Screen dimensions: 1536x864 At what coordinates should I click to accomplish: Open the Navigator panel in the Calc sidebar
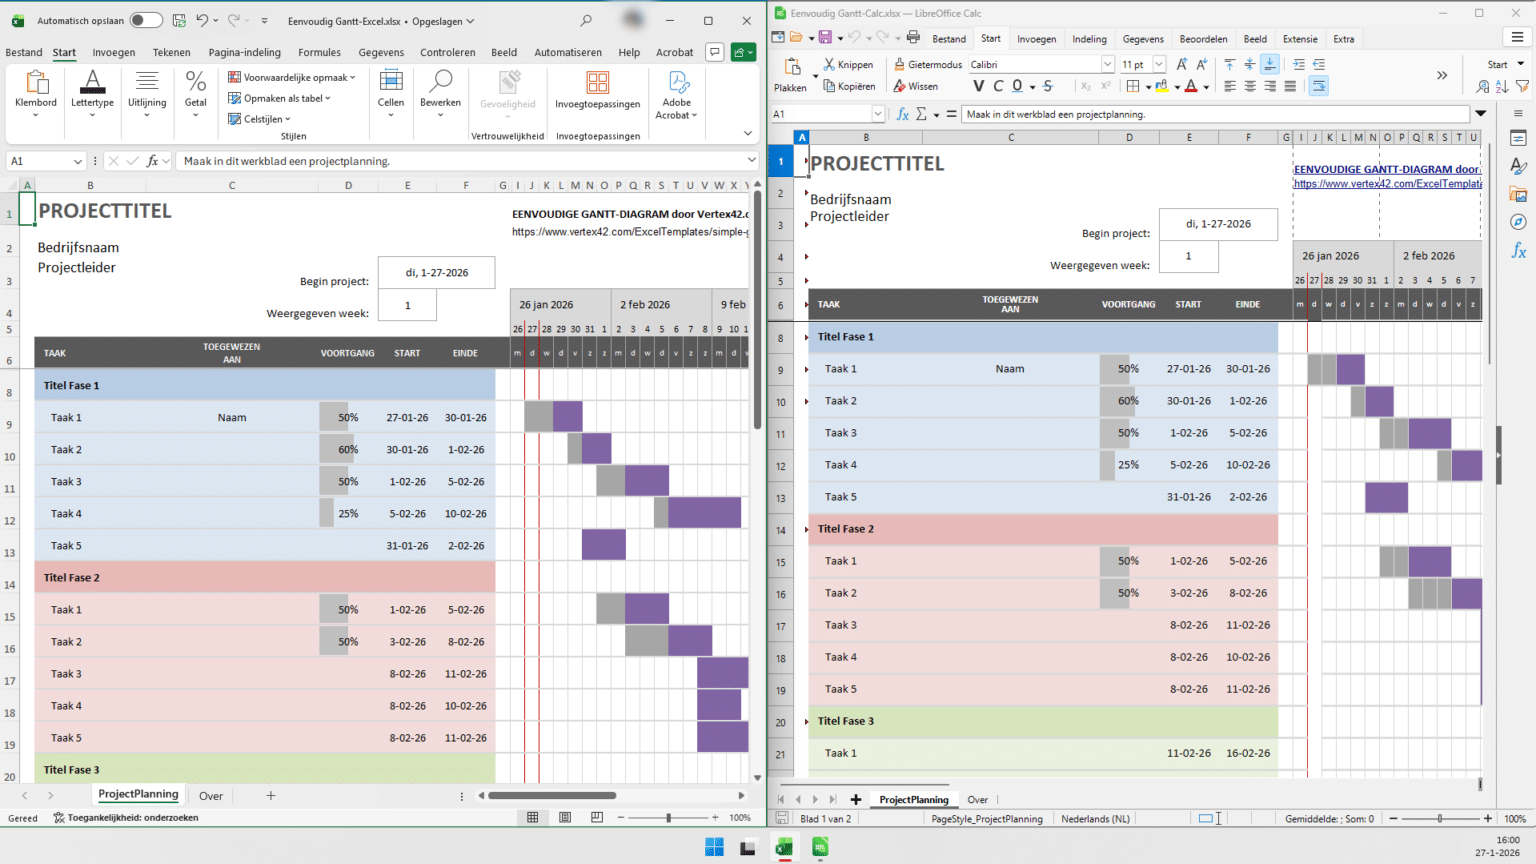coord(1520,222)
